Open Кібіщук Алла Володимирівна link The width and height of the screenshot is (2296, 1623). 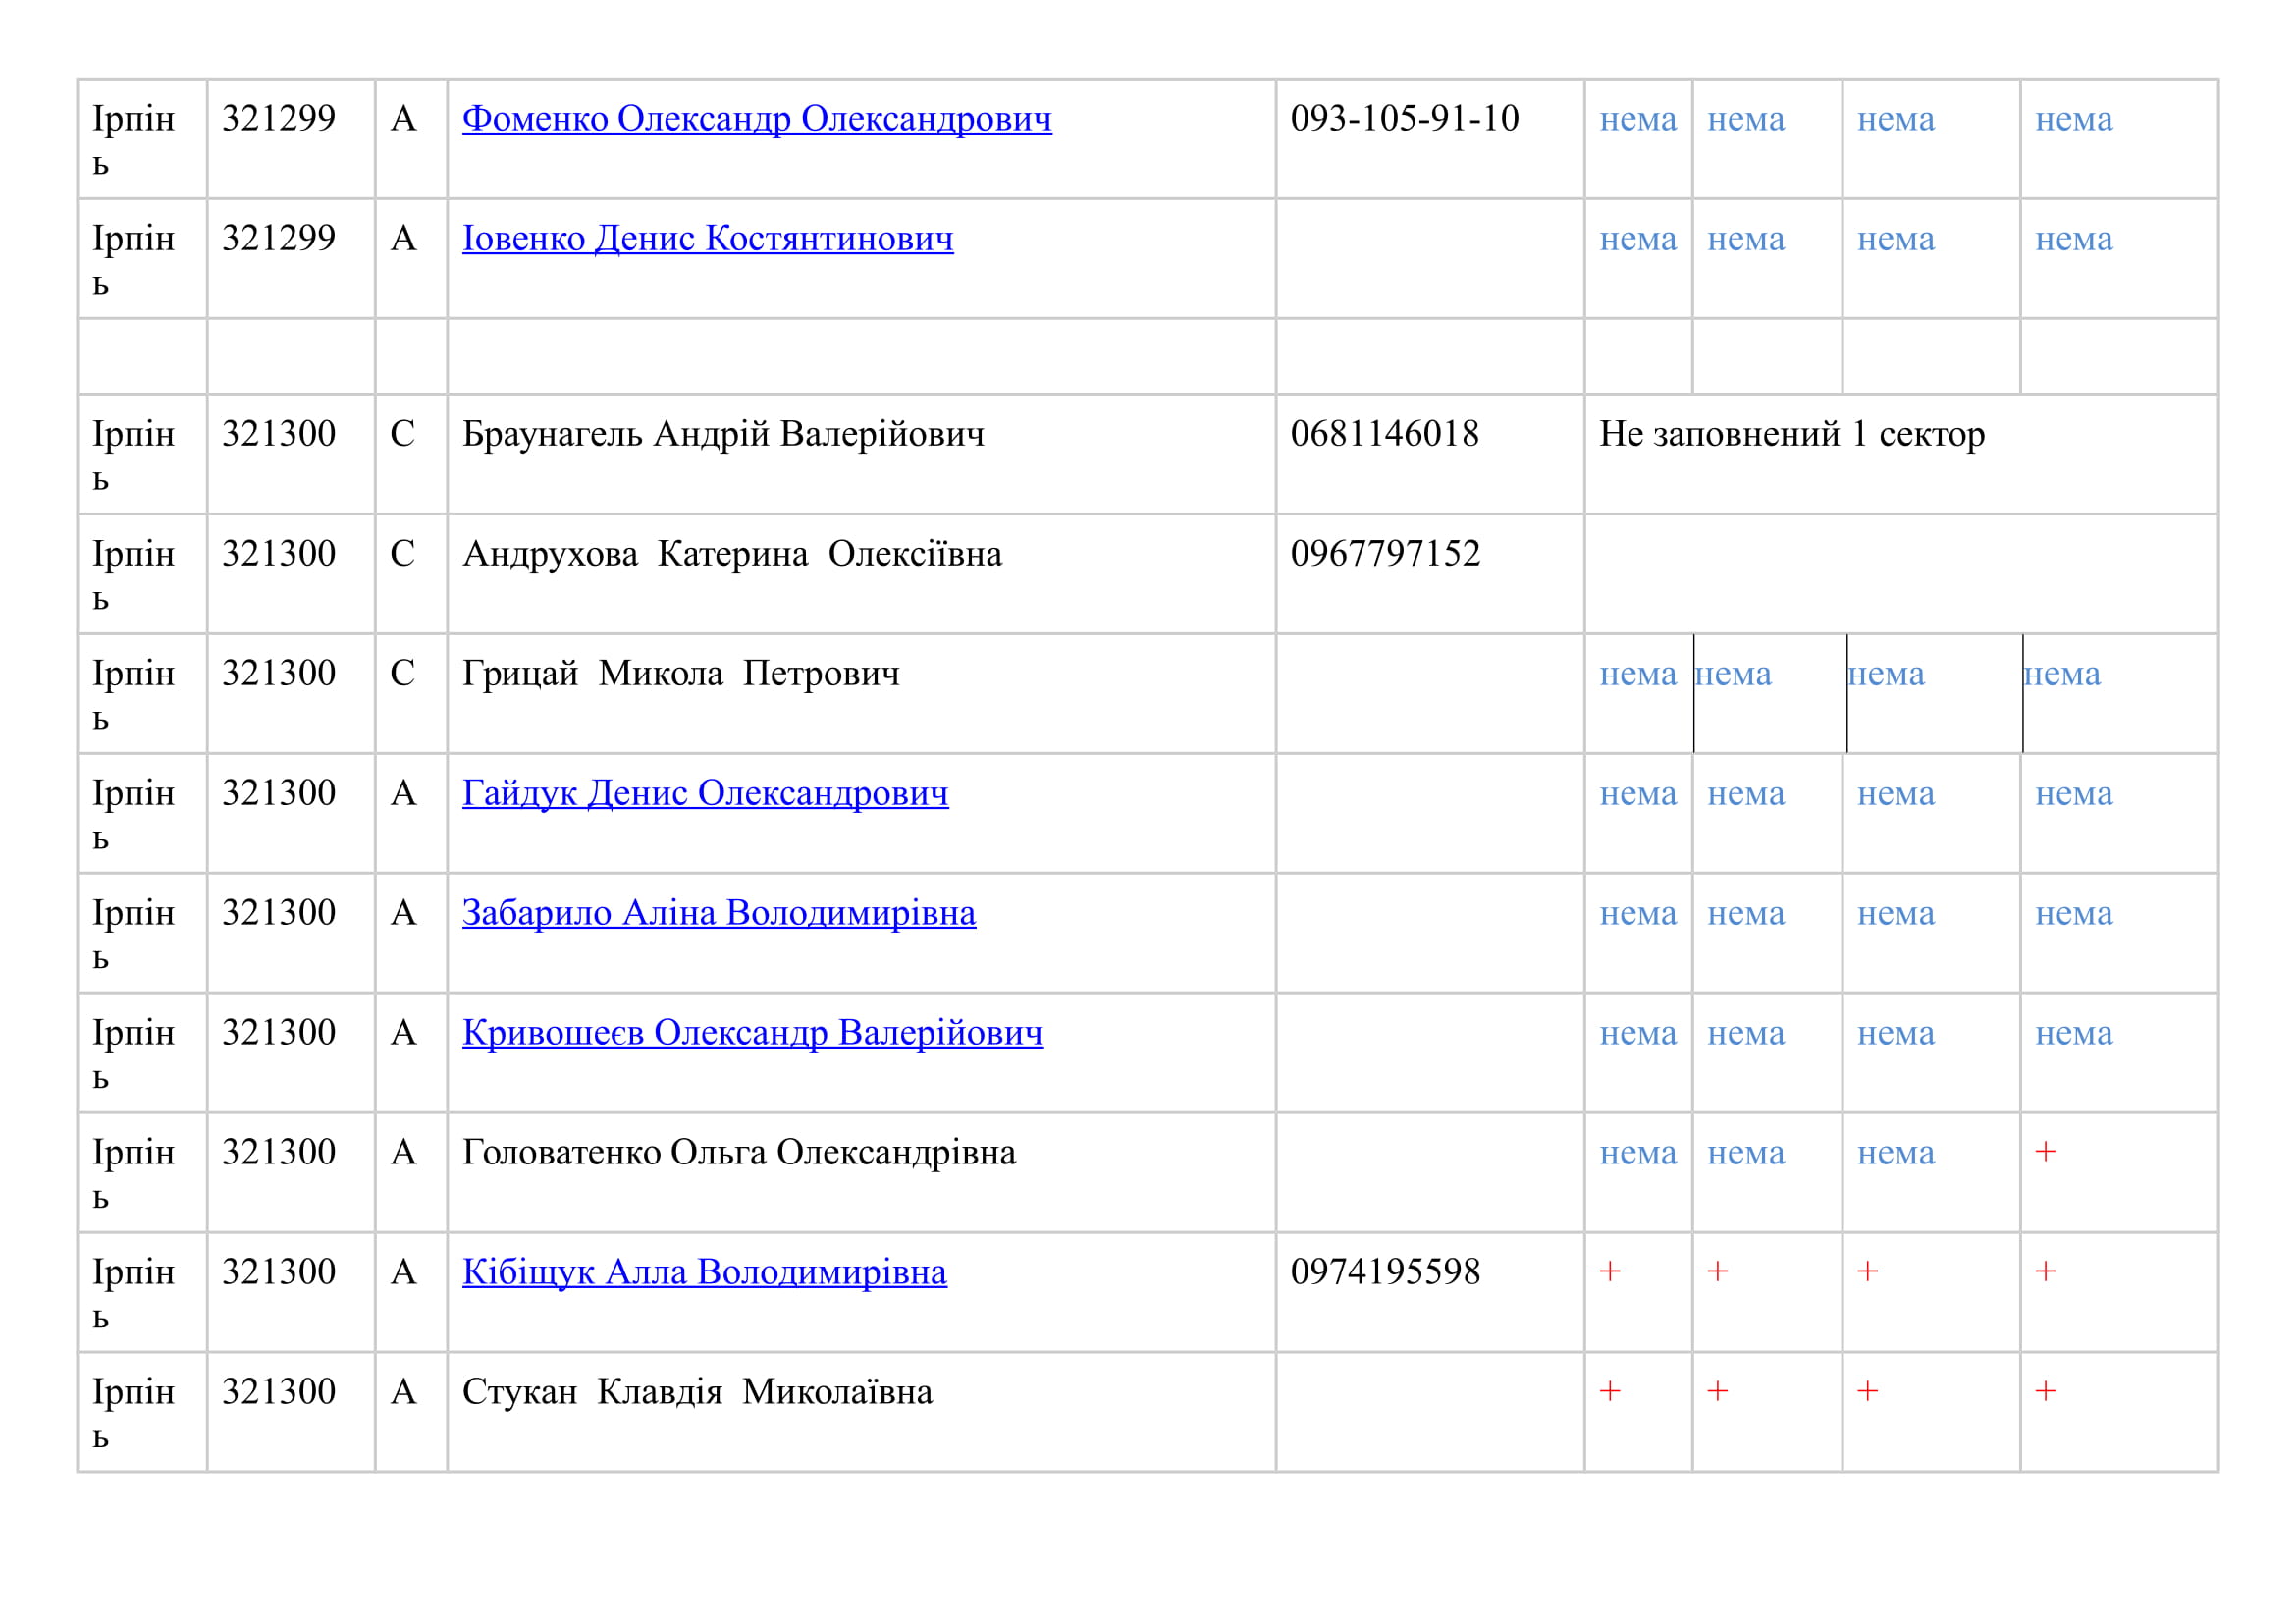click(x=704, y=1272)
